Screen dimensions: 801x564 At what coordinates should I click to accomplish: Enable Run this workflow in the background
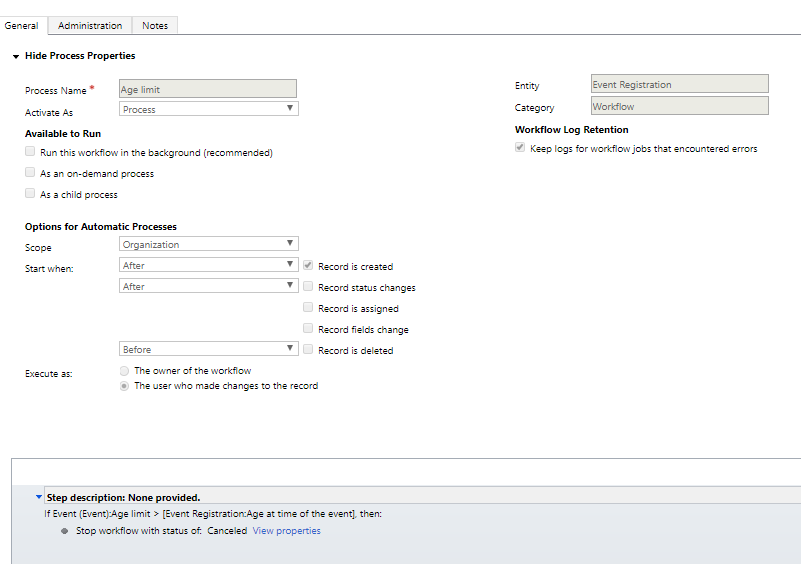(30, 152)
